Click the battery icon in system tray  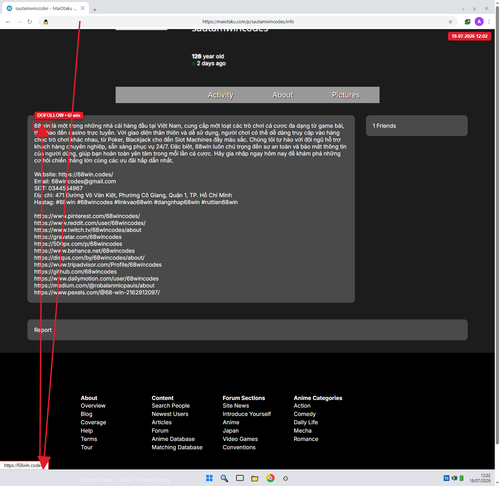(462, 478)
